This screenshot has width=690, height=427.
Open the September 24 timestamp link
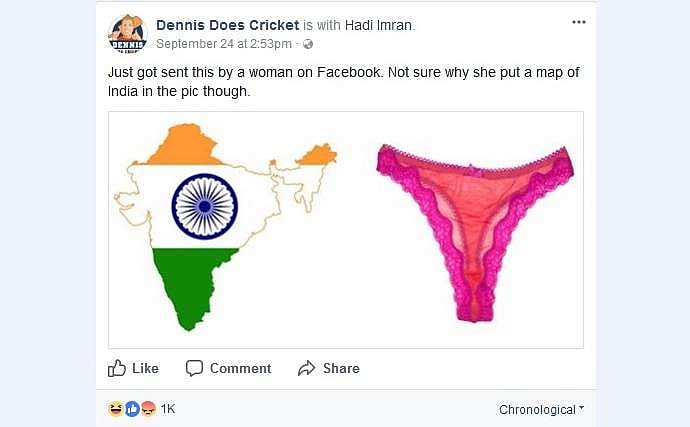coord(224,44)
